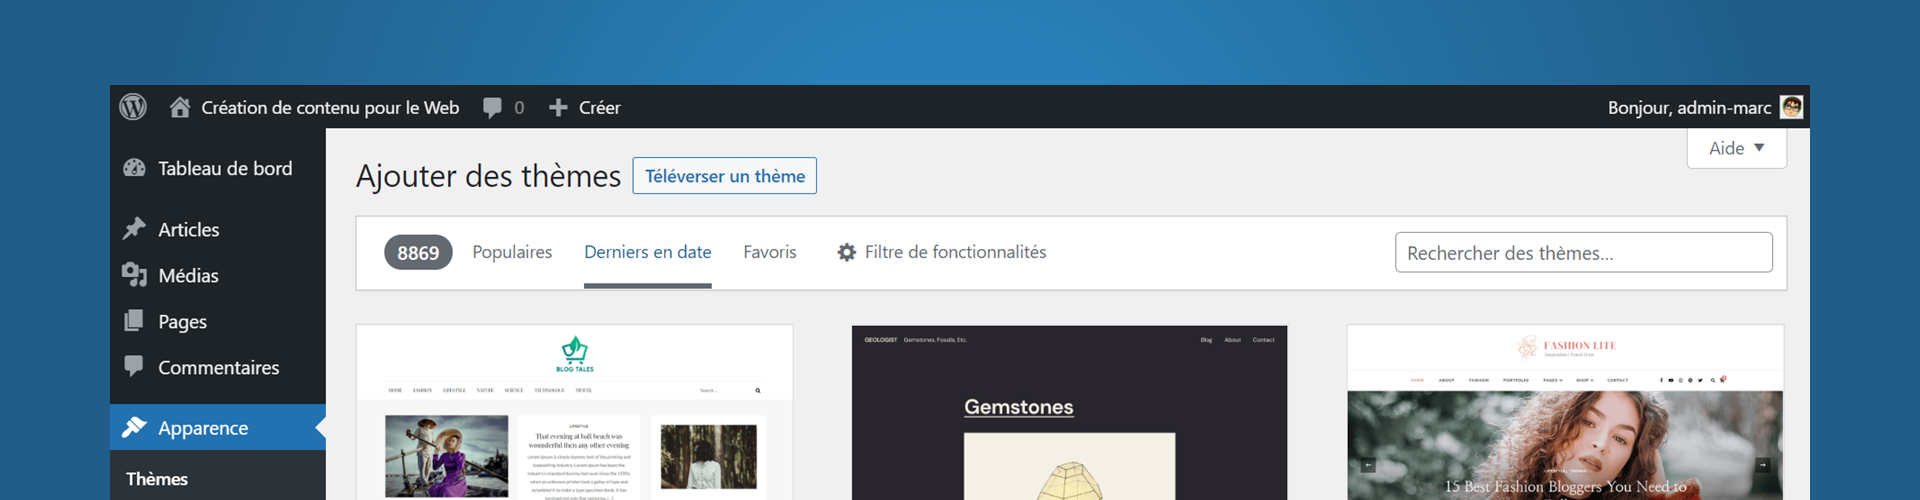
Task: Select the Fashion Lite theme thumbnail
Action: pyautogui.click(x=1565, y=412)
